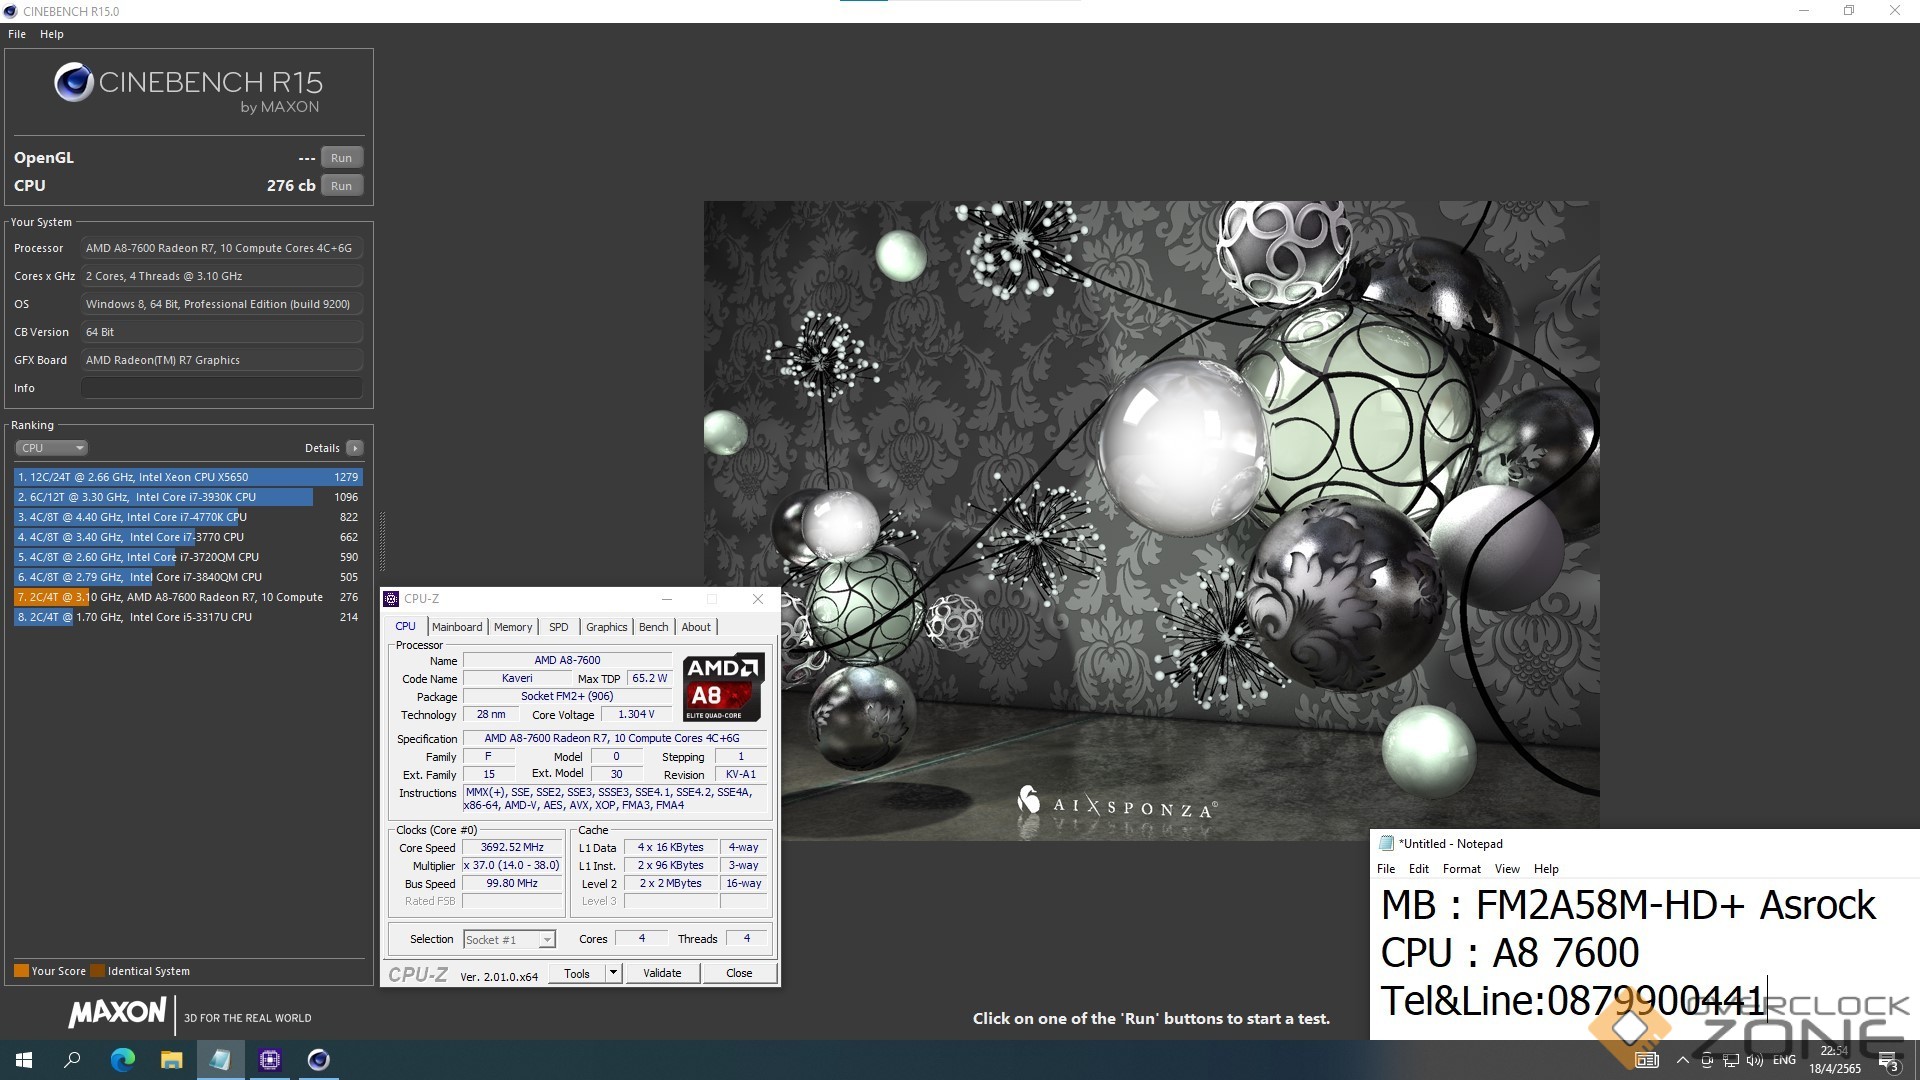Open volume control tray icon

[x=1755, y=1060]
